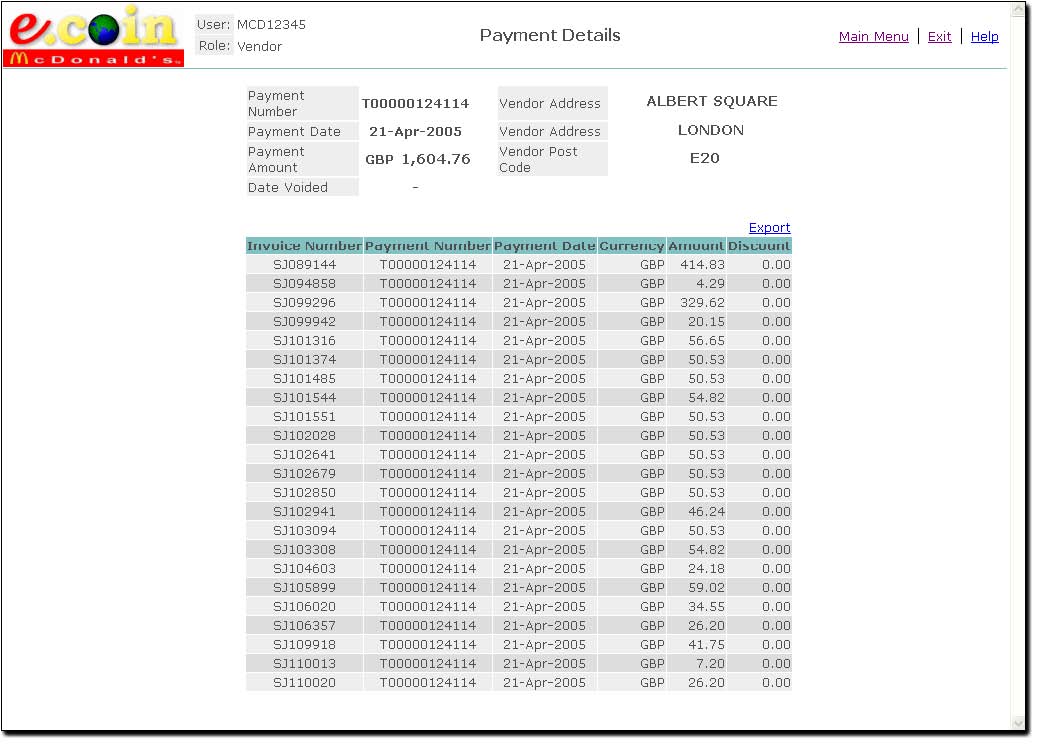1045x749 pixels.
Task: Select invoice SJ110020 in the table
Action: 304,683
